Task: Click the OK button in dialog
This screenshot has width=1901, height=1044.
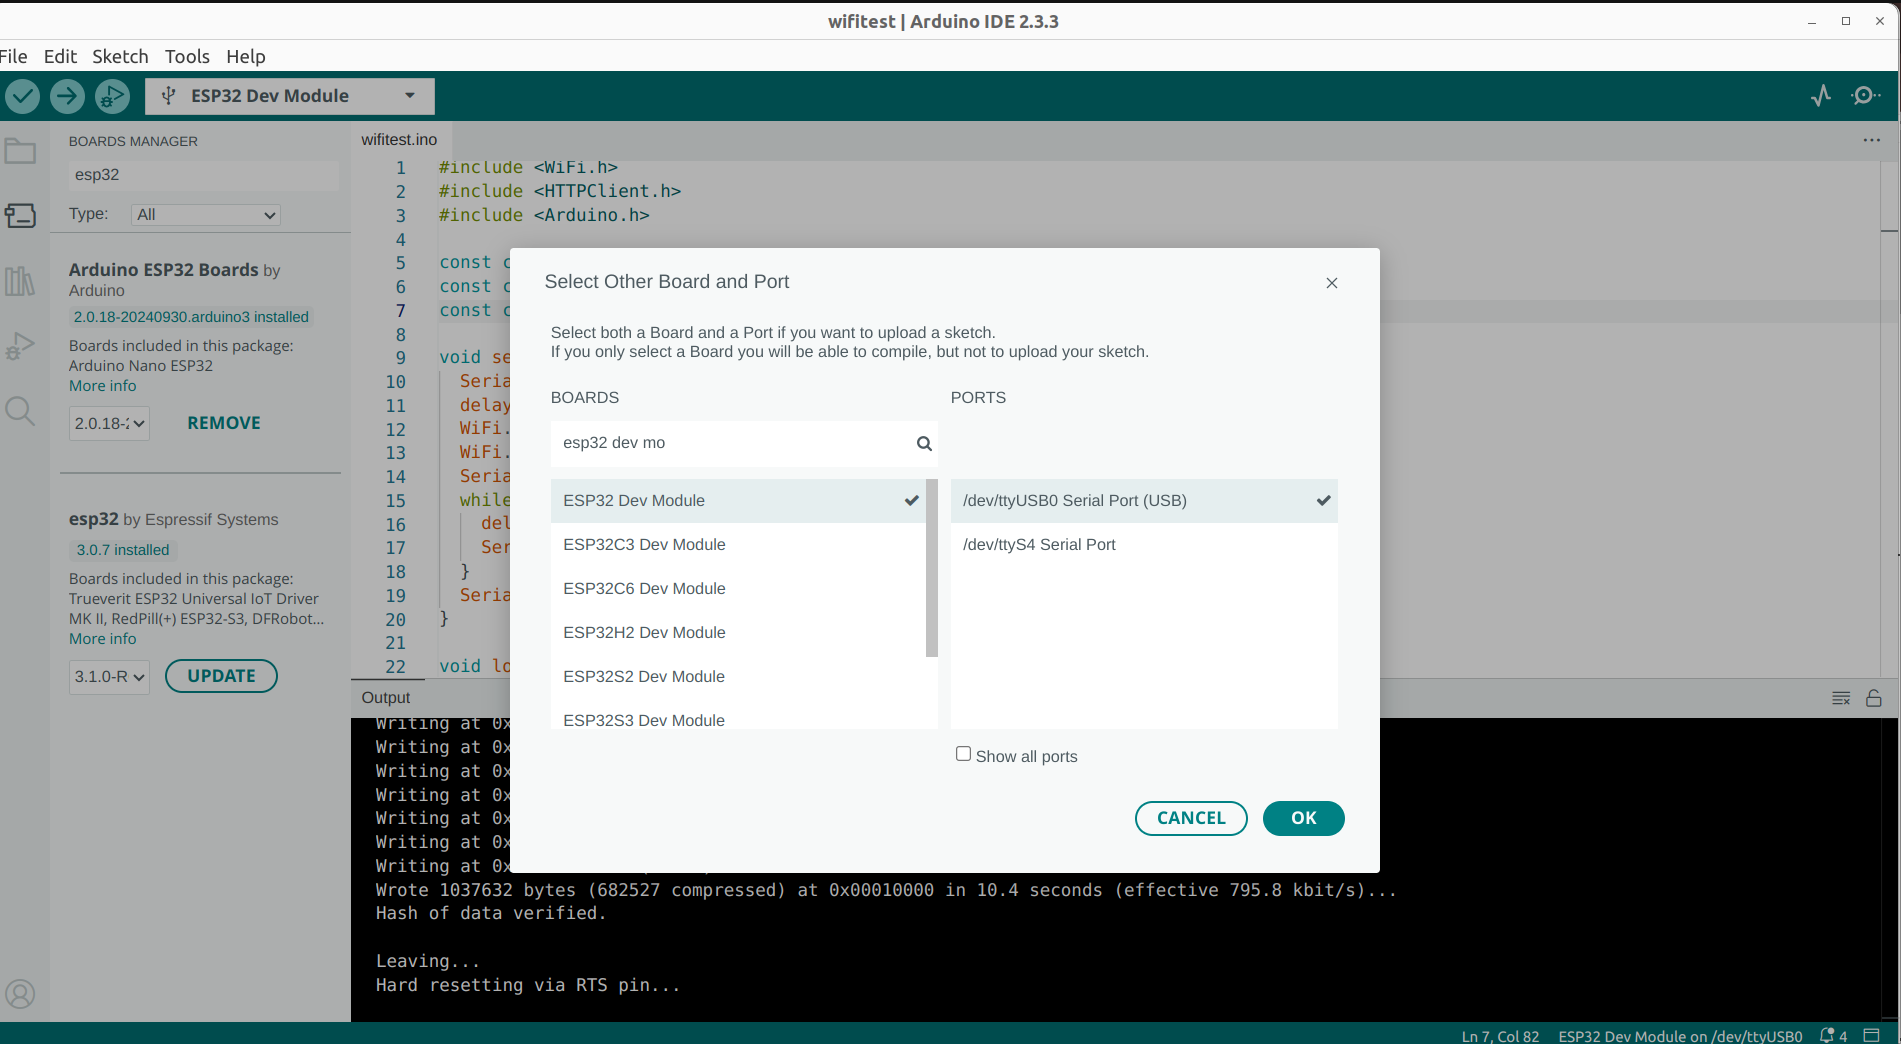Action: [x=1303, y=818]
